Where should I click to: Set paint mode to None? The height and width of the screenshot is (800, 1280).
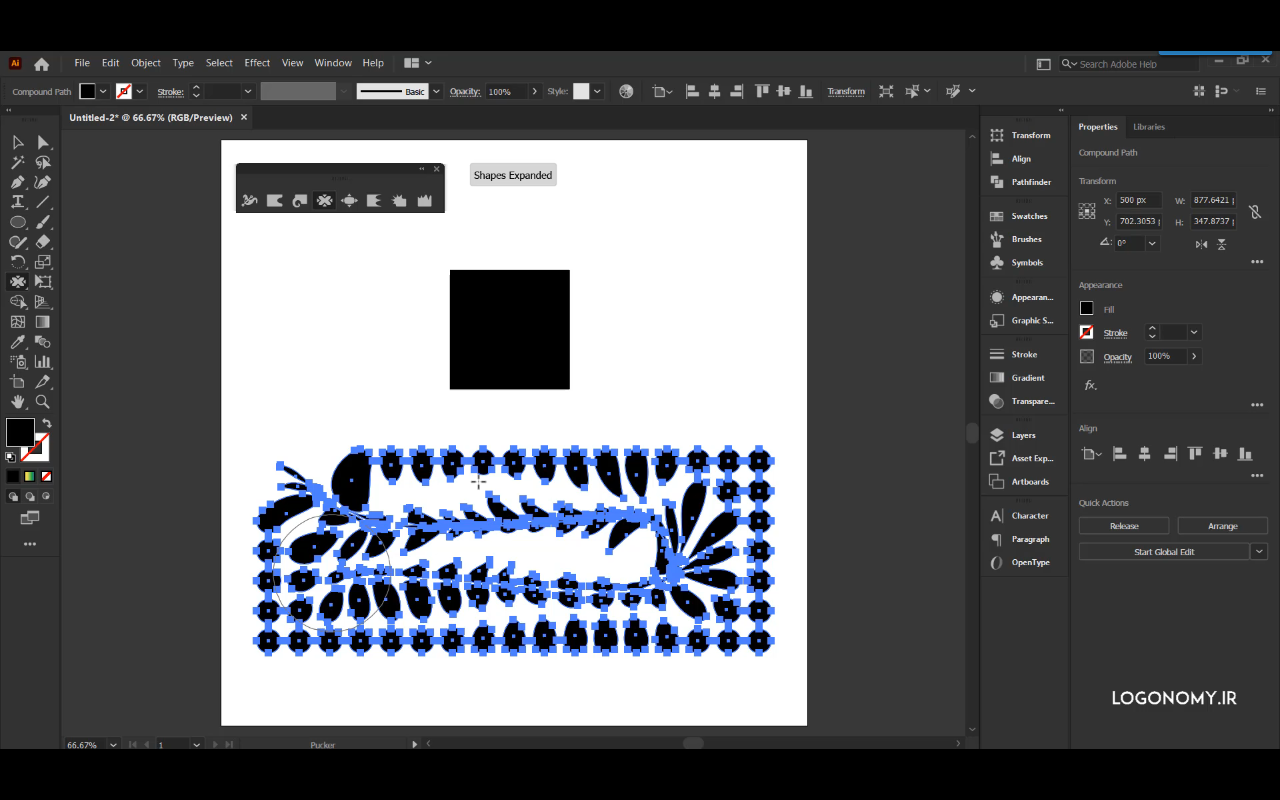click(46, 477)
